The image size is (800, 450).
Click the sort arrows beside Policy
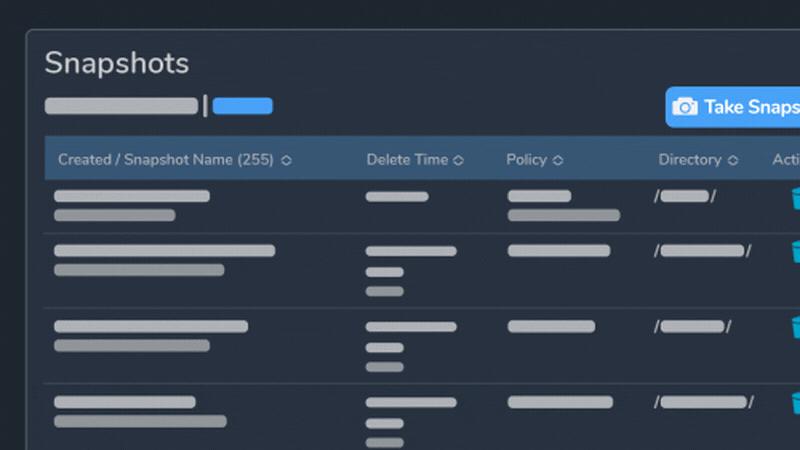pos(557,160)
